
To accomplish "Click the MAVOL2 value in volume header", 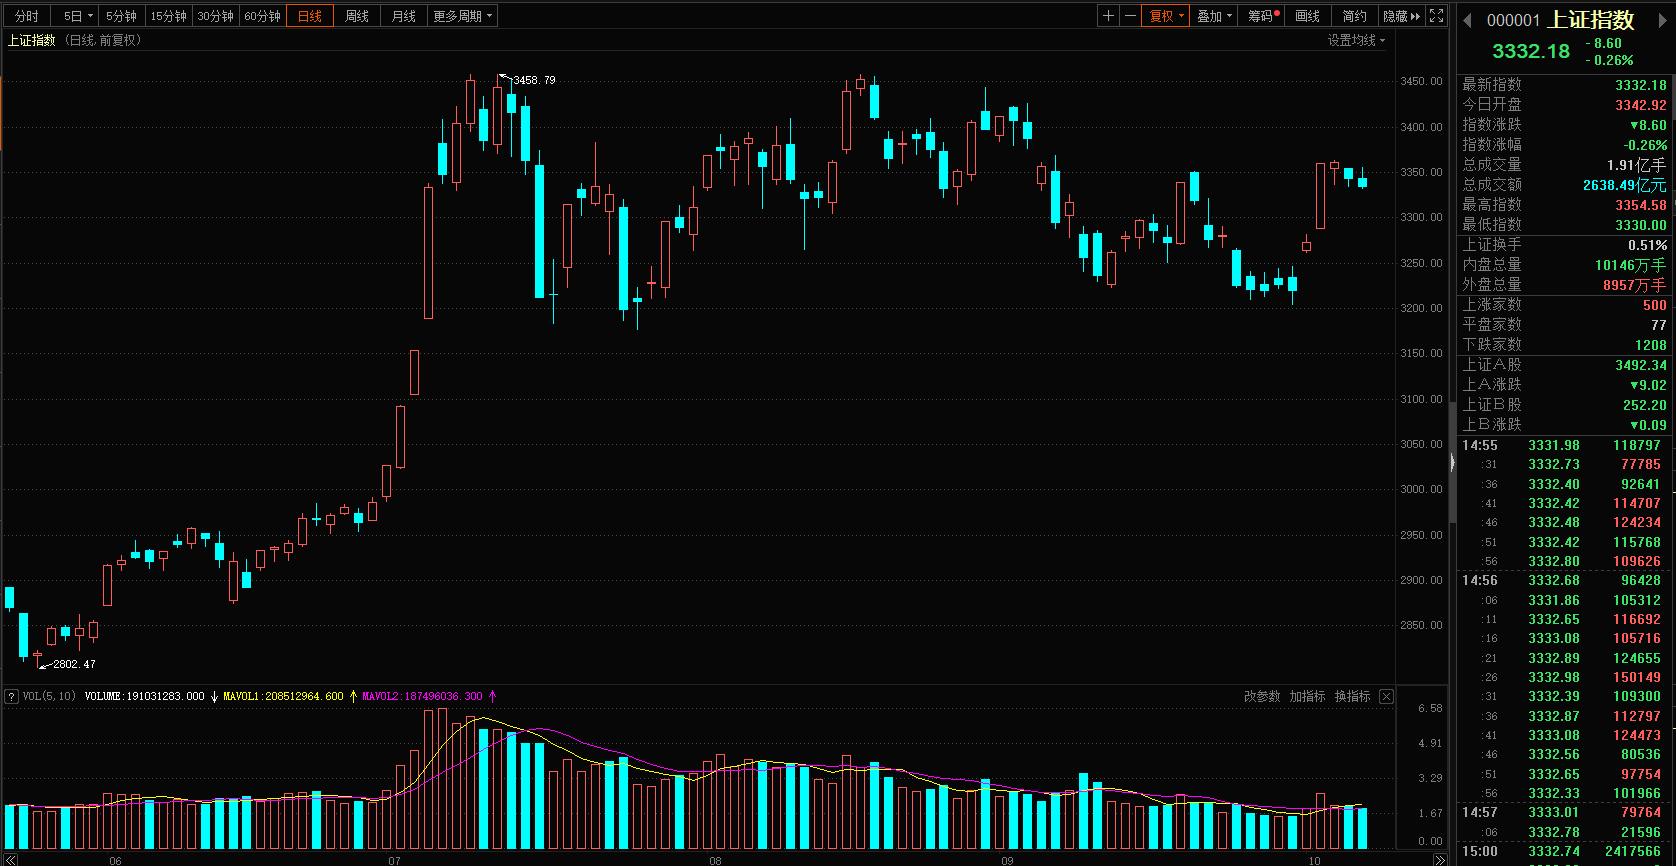I will point(422,696).
